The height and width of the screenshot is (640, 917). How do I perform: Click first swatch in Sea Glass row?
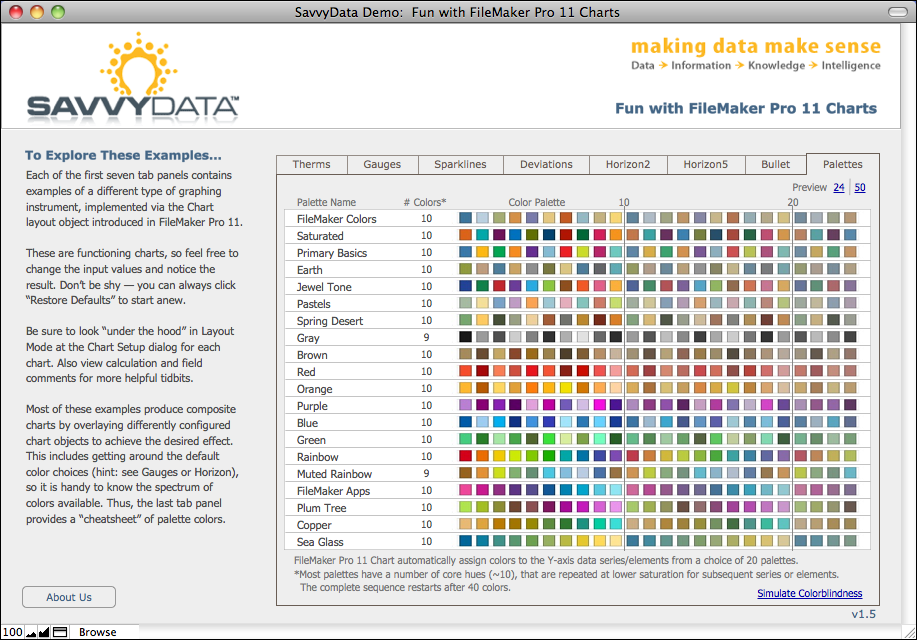[466, 541]
